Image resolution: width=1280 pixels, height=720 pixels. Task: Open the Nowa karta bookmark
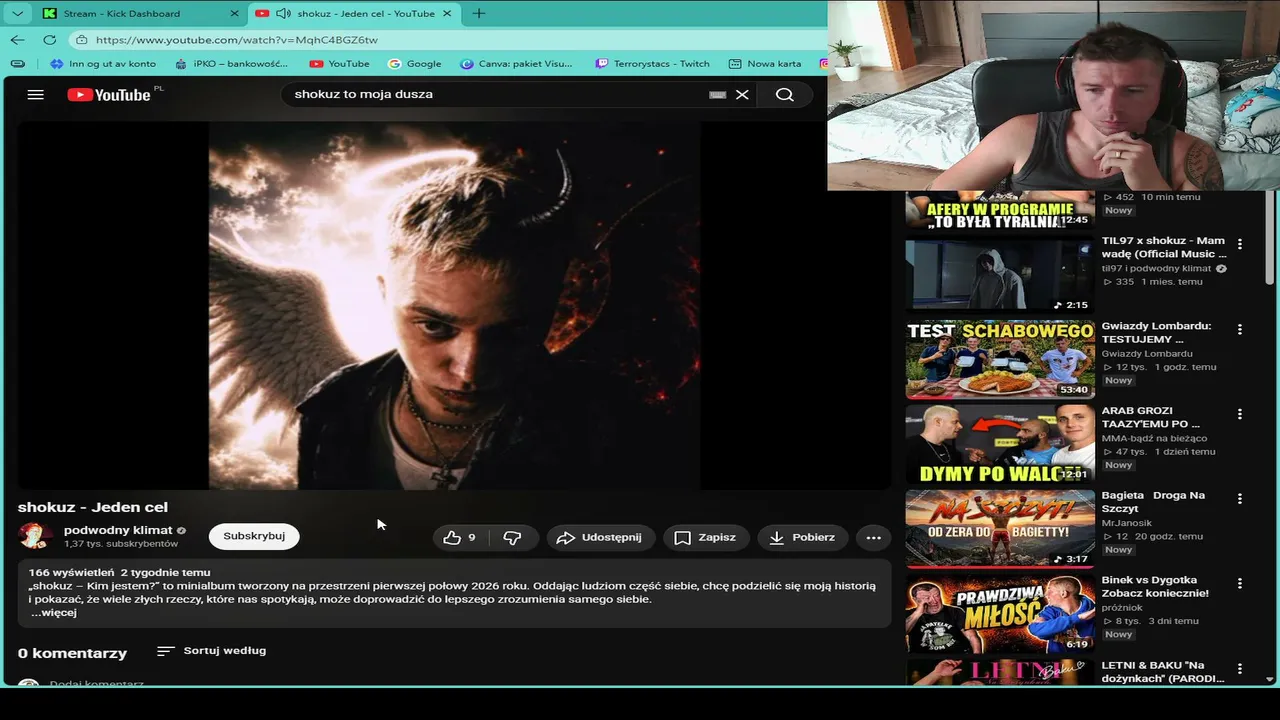(765, 63)
